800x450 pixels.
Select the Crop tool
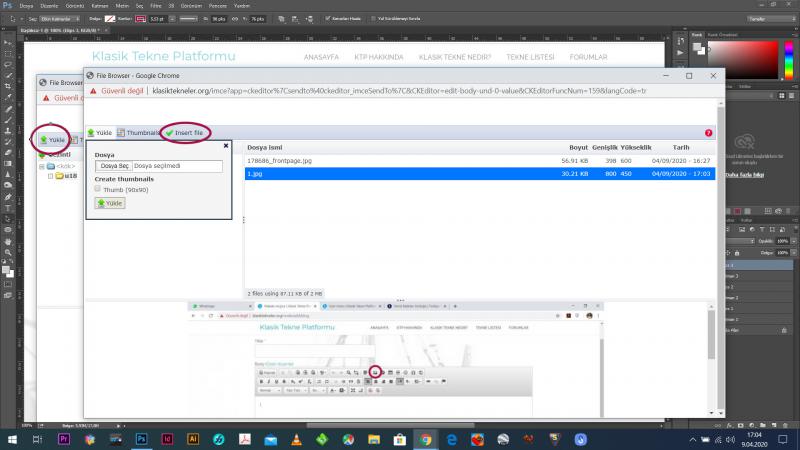(x=8, y=86)
